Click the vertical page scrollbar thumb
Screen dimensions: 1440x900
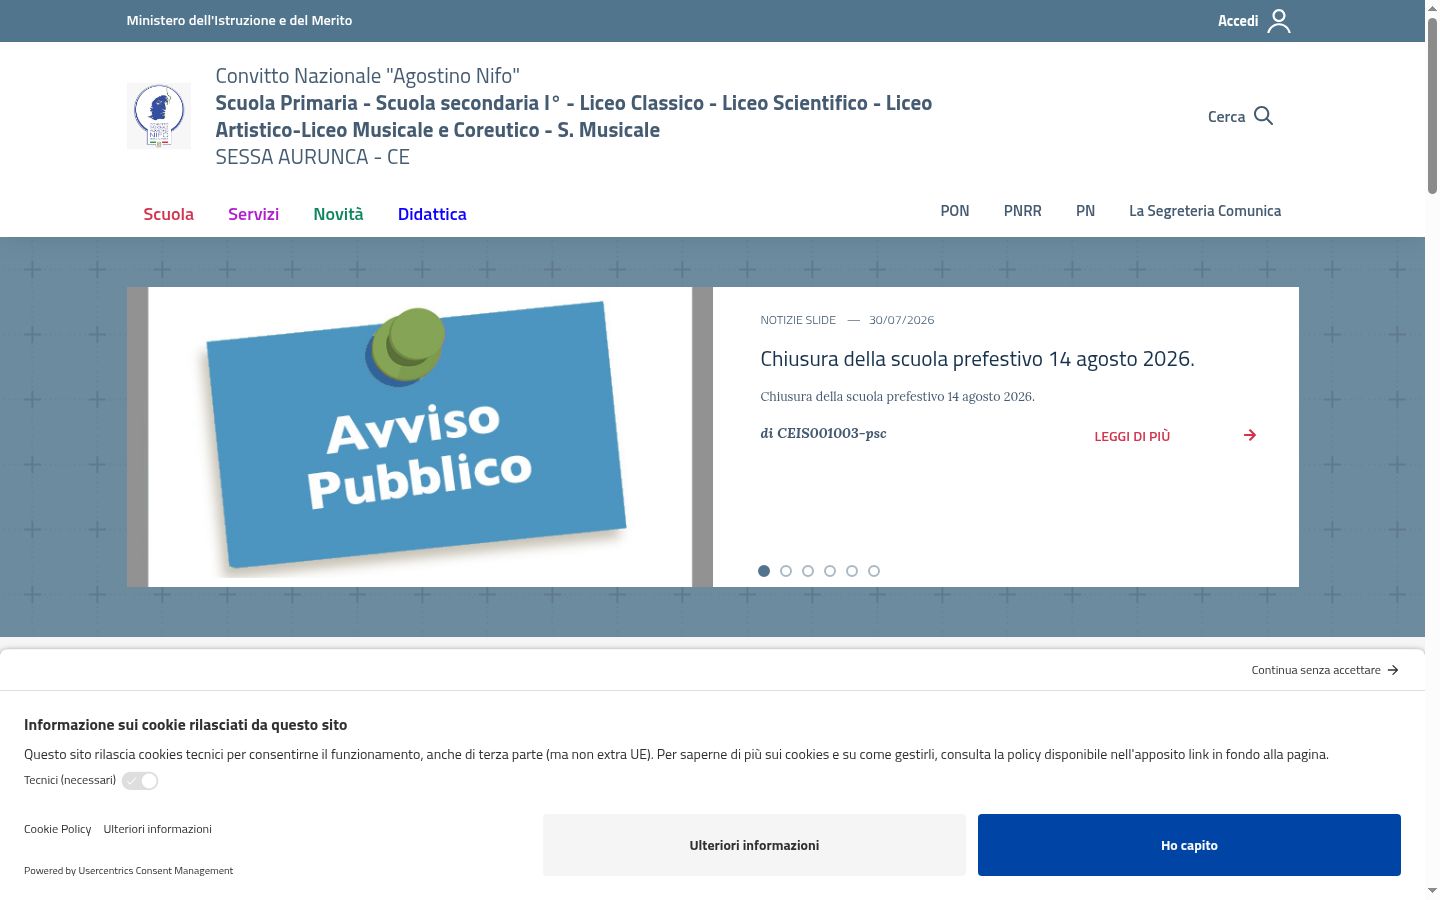(x=1432, y=105)
